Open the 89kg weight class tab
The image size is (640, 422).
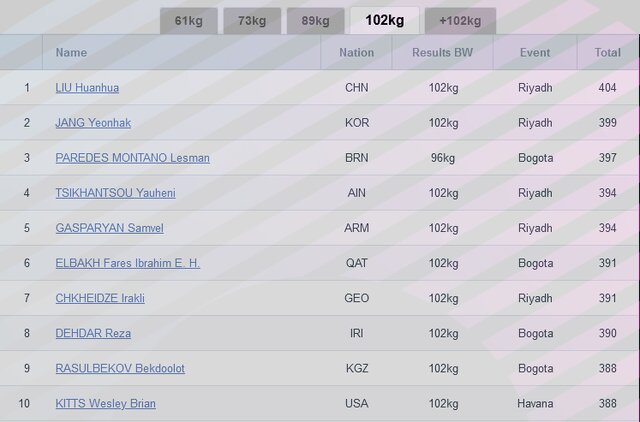(316, 21)
